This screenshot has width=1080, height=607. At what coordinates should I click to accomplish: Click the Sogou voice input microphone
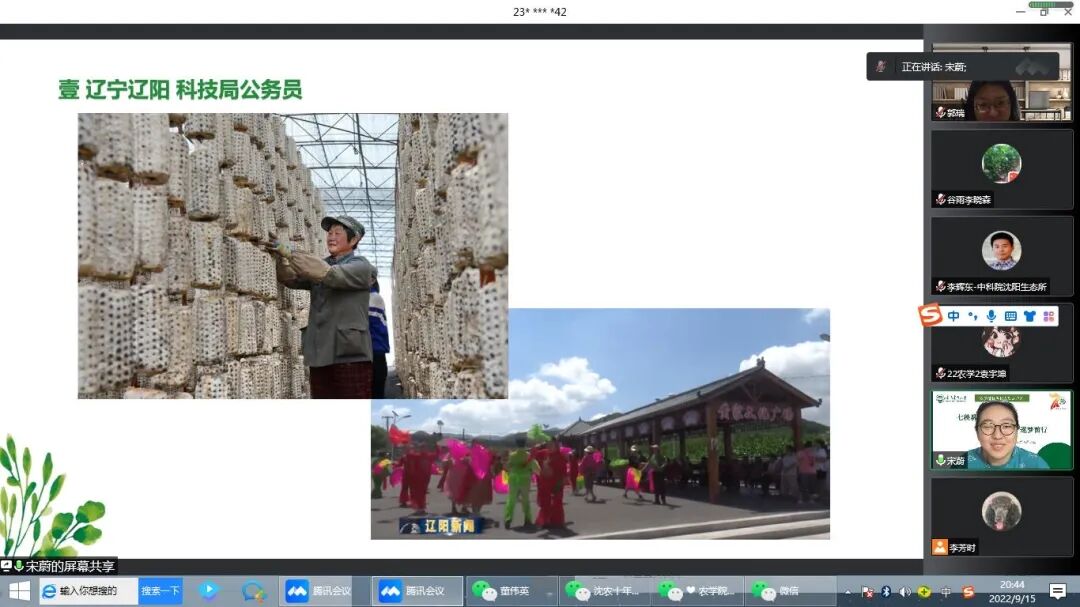(991, 316)
